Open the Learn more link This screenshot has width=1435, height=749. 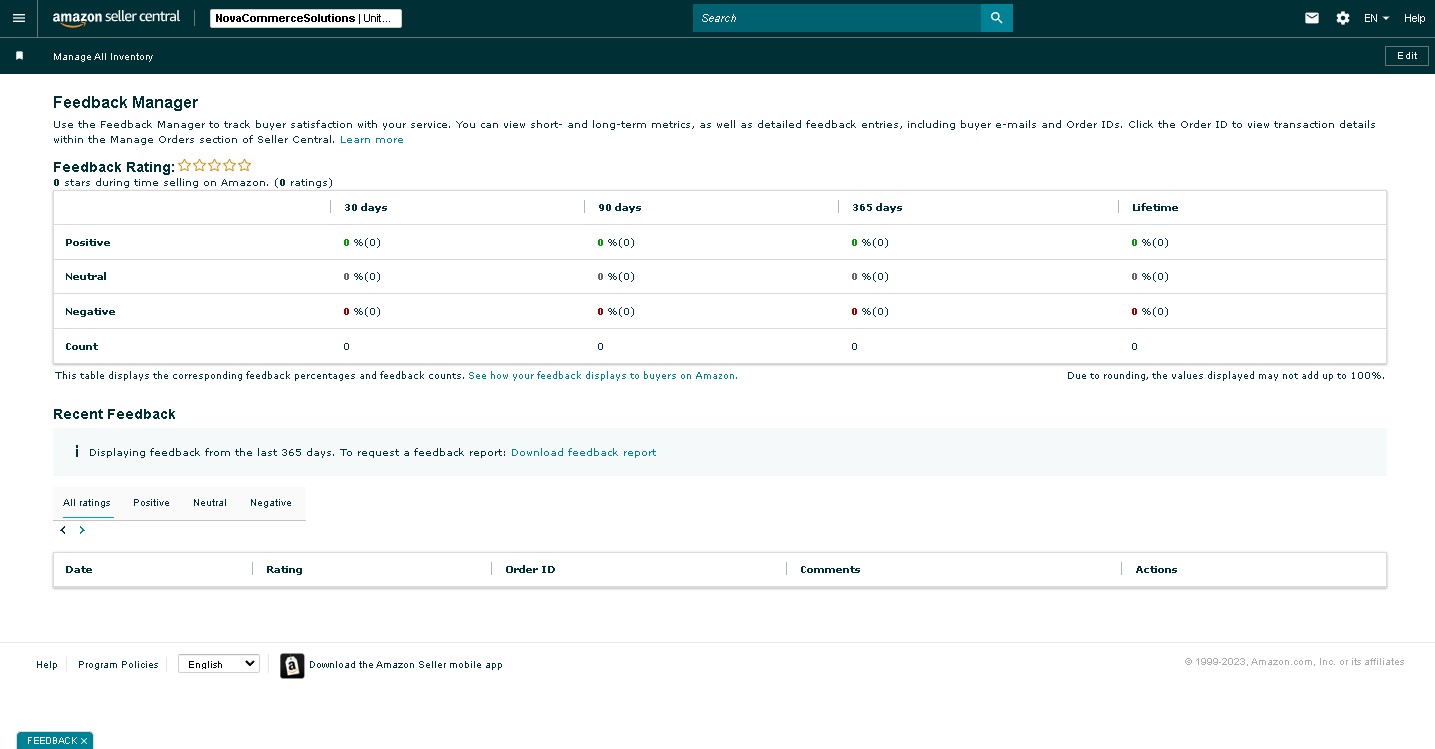372,140
